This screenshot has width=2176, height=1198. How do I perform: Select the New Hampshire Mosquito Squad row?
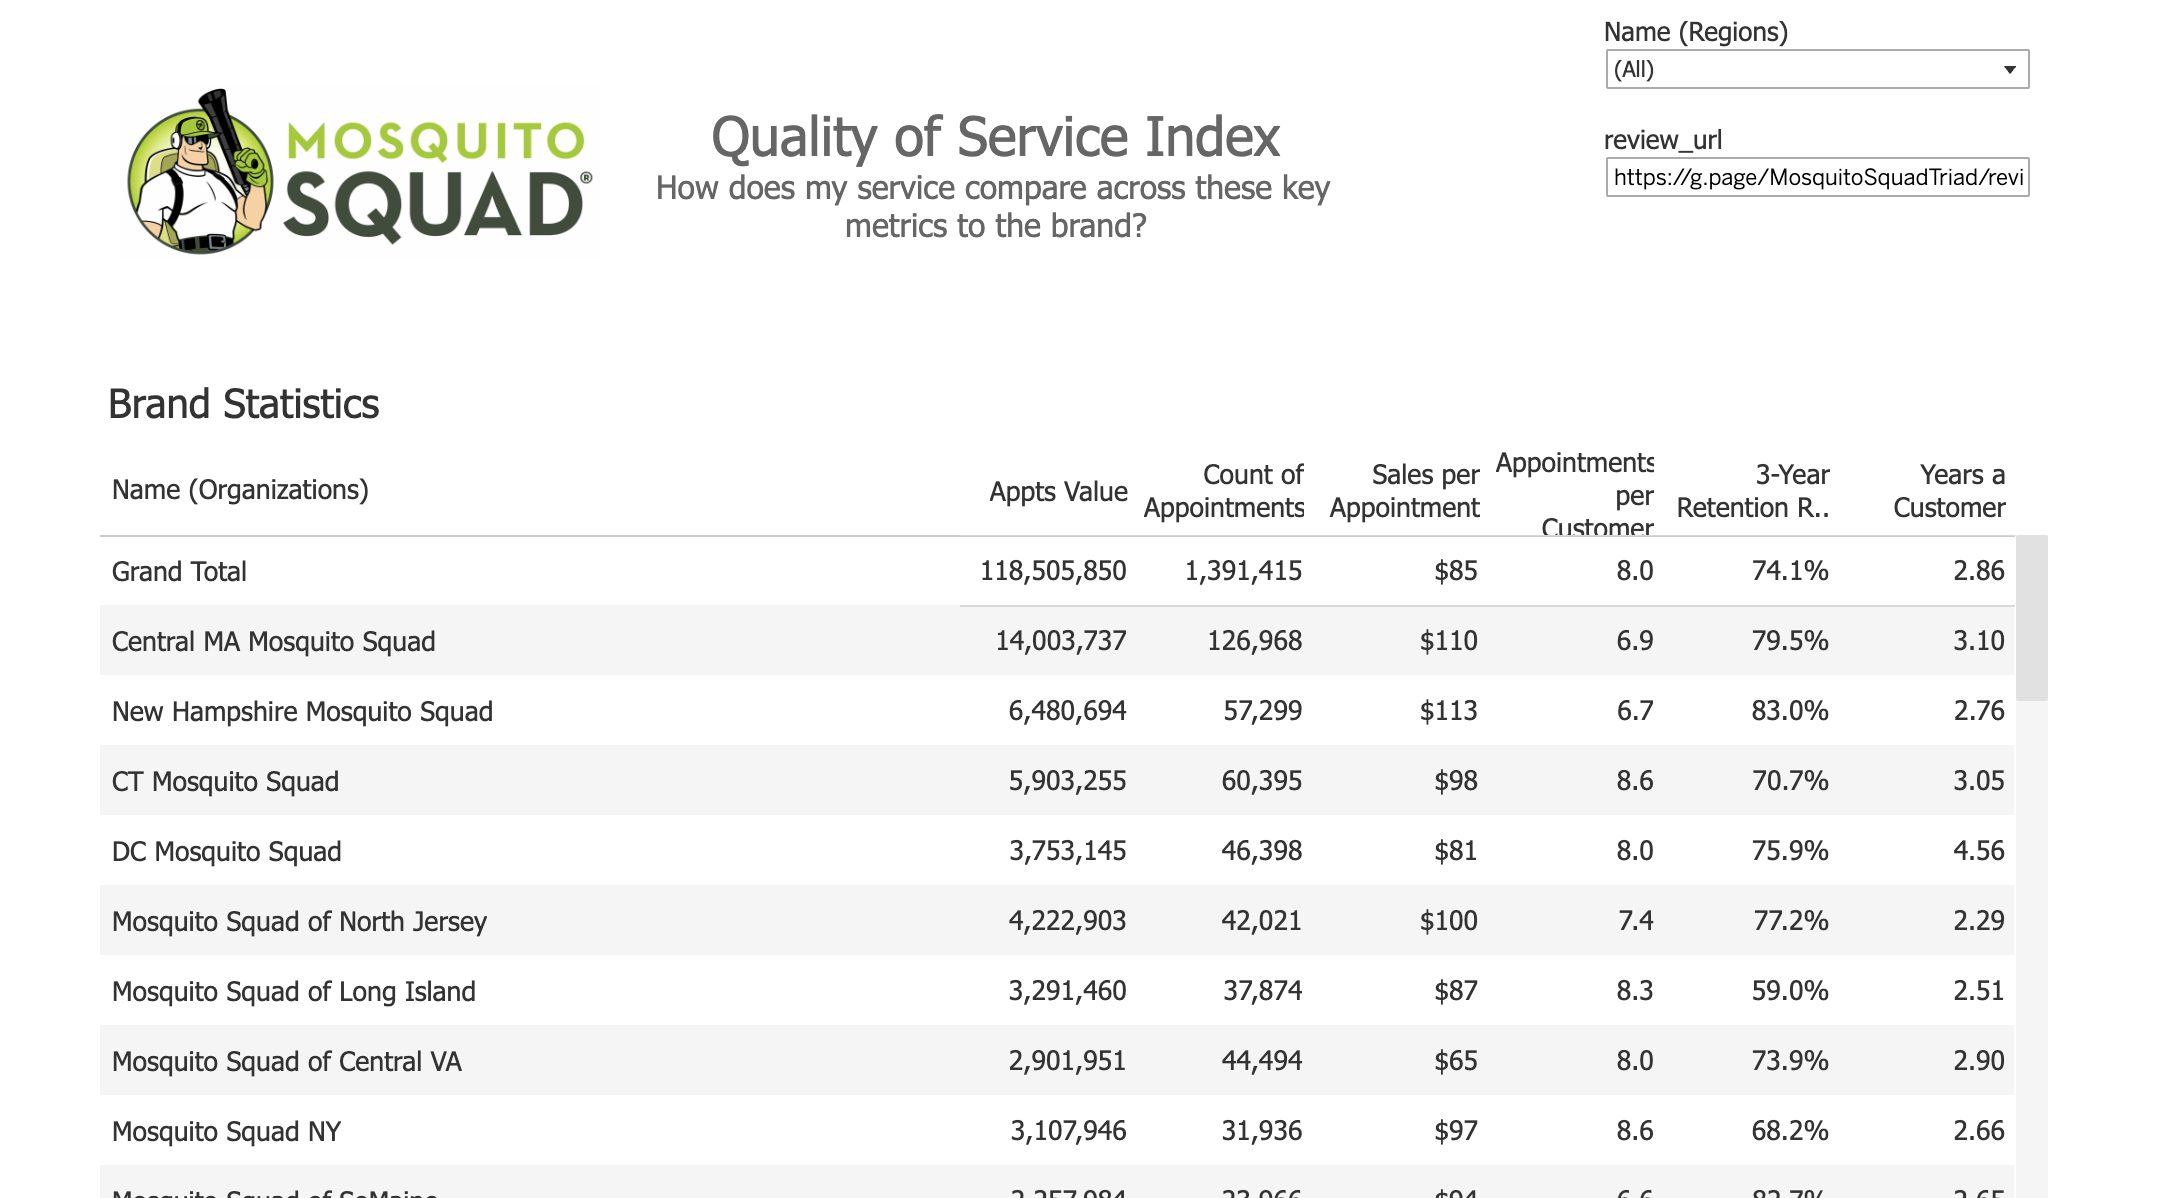[x=302, y=712]
